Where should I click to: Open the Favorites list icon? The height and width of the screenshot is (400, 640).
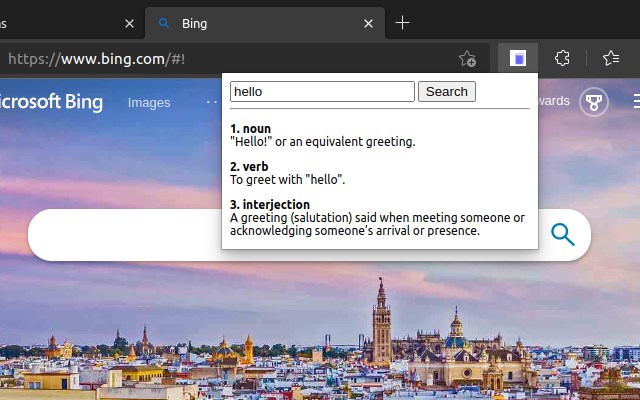[611, 59]
